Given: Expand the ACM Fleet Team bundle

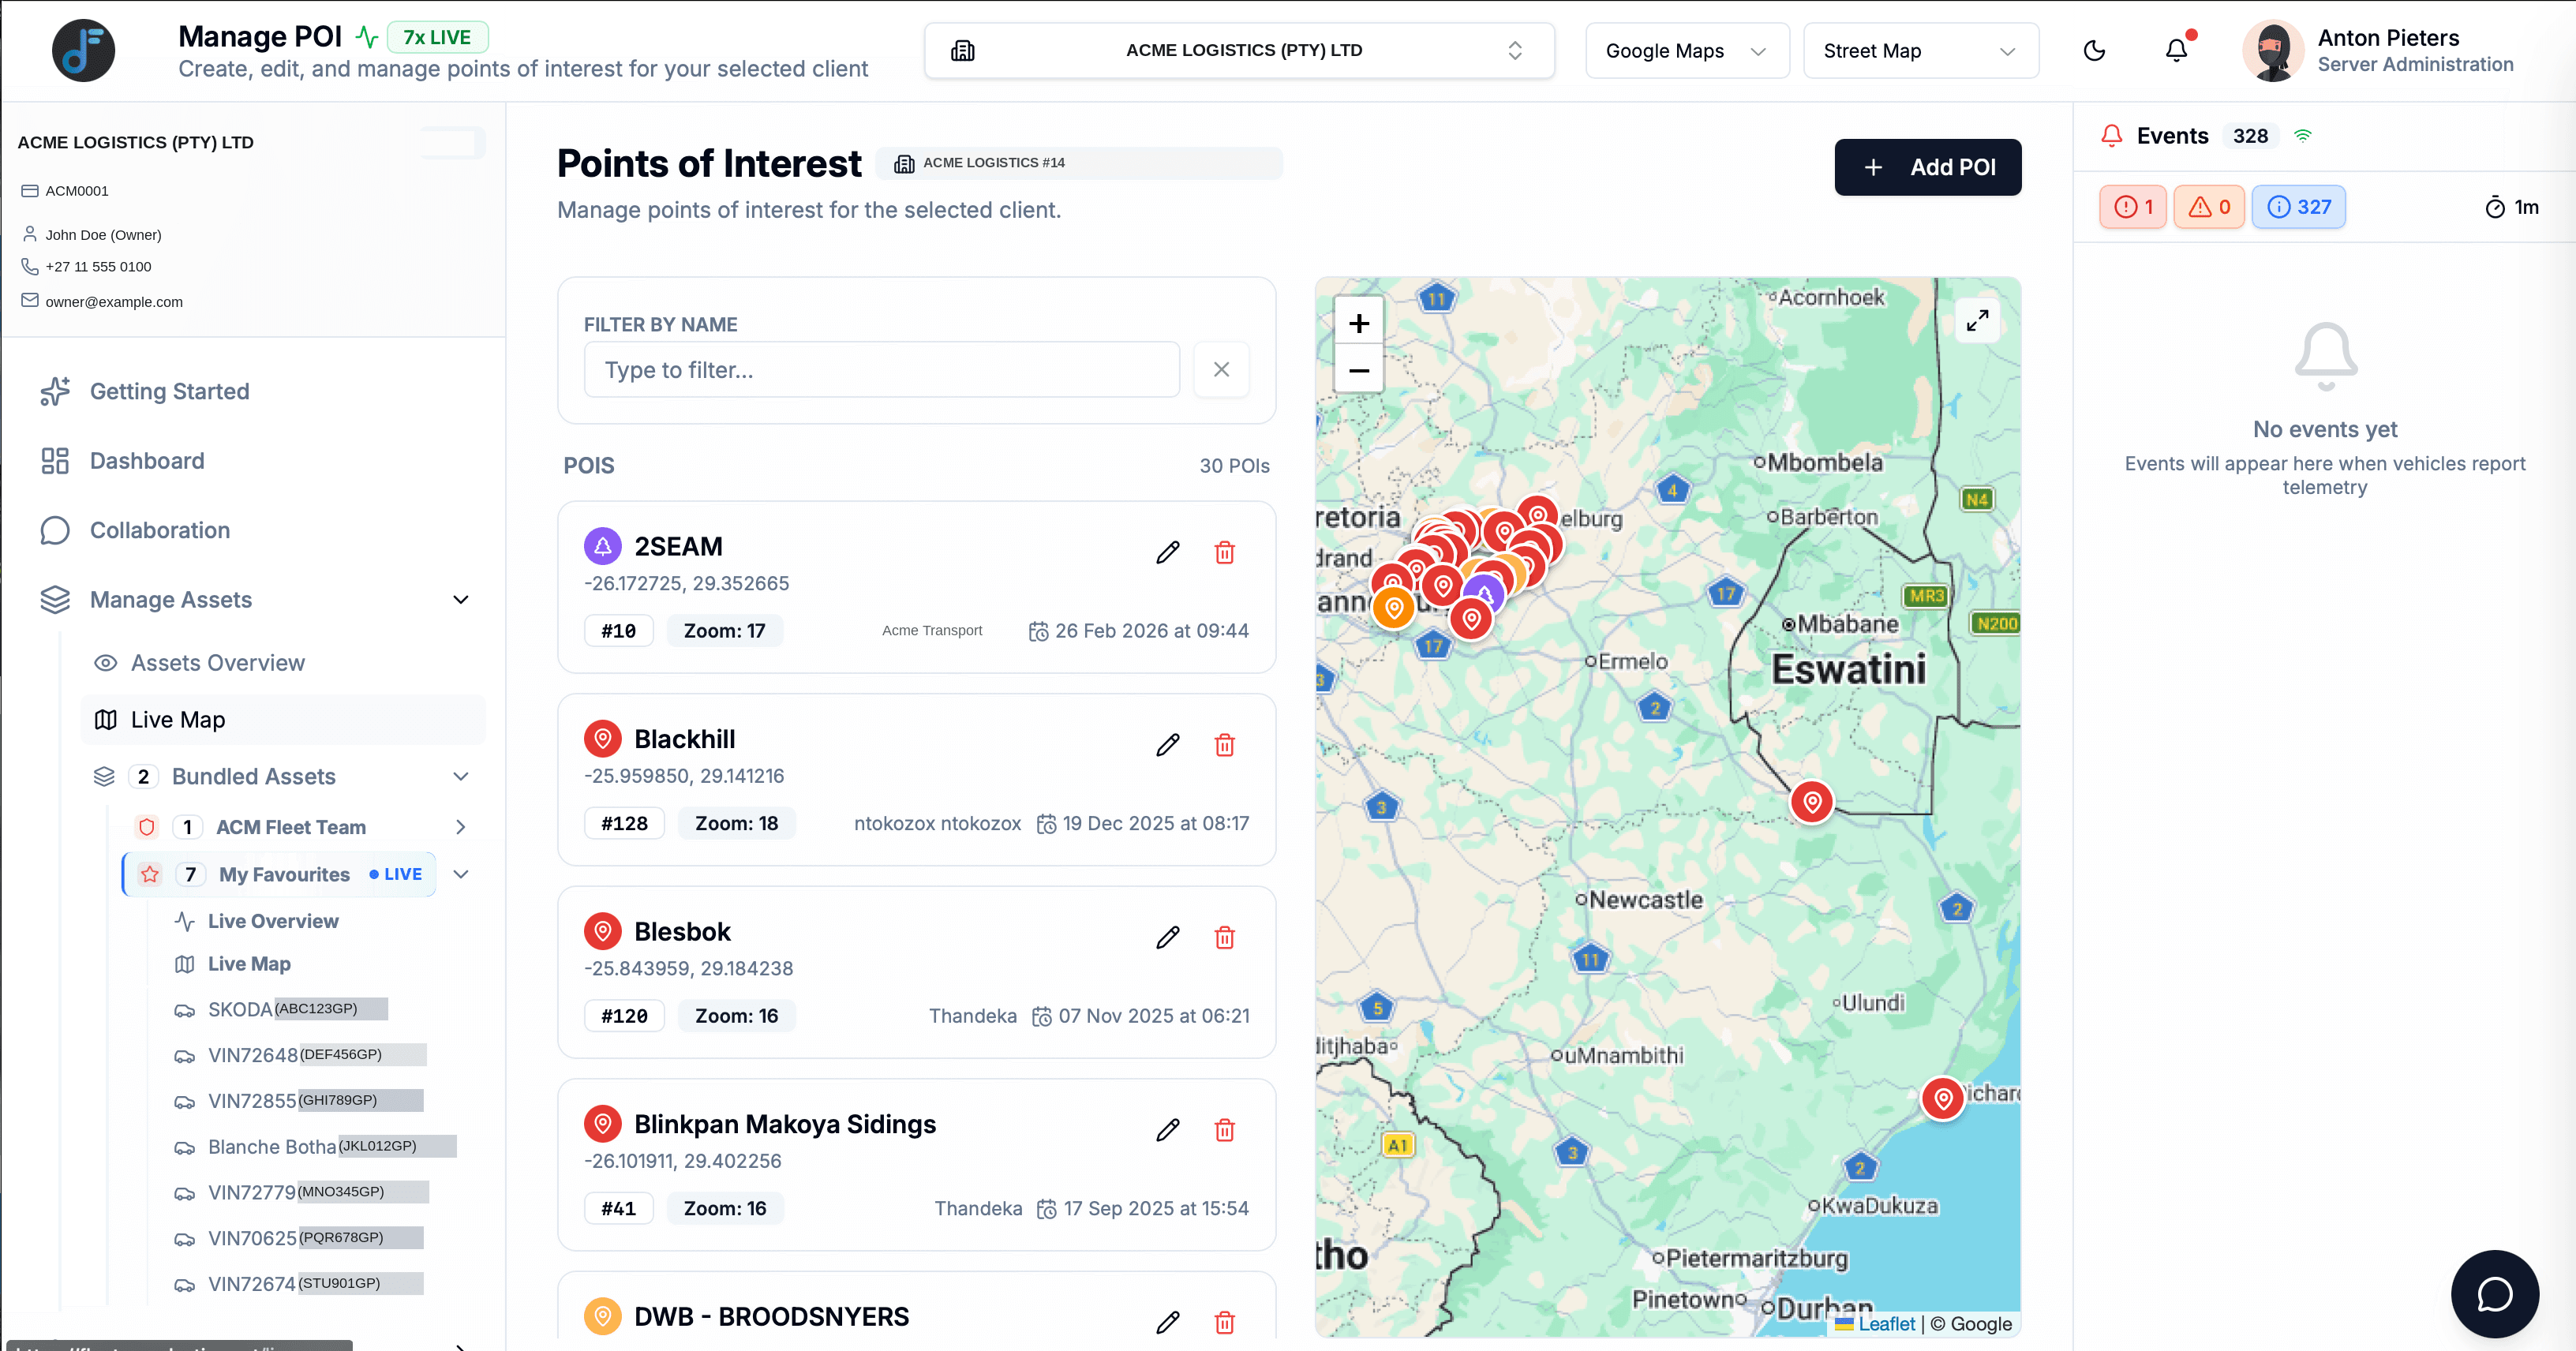Looking at the screenshot, I should (x=460, y=827).
